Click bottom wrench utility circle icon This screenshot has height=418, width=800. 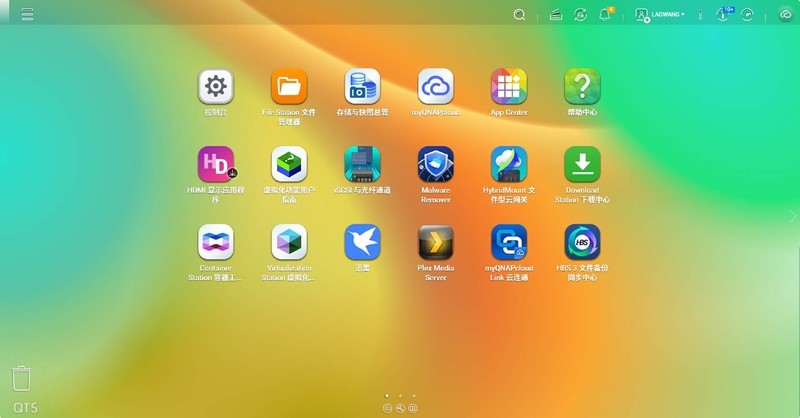coord(400,408)
